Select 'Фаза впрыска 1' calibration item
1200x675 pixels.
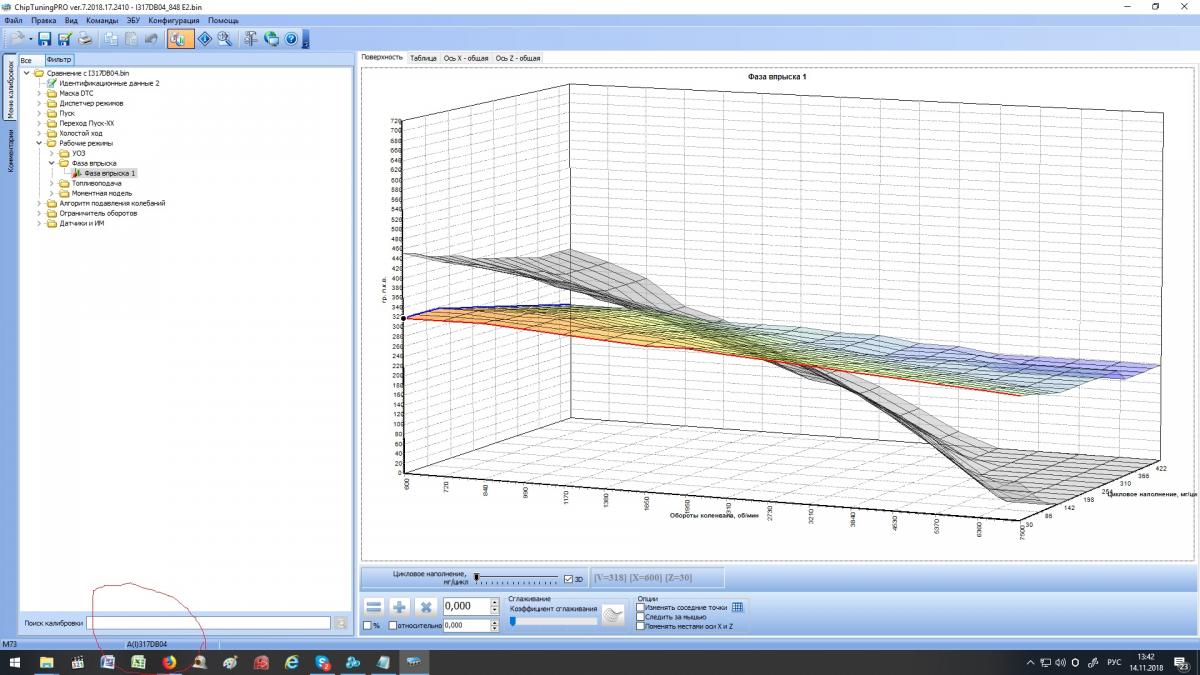pyautogui.click(x=110, y=173)
